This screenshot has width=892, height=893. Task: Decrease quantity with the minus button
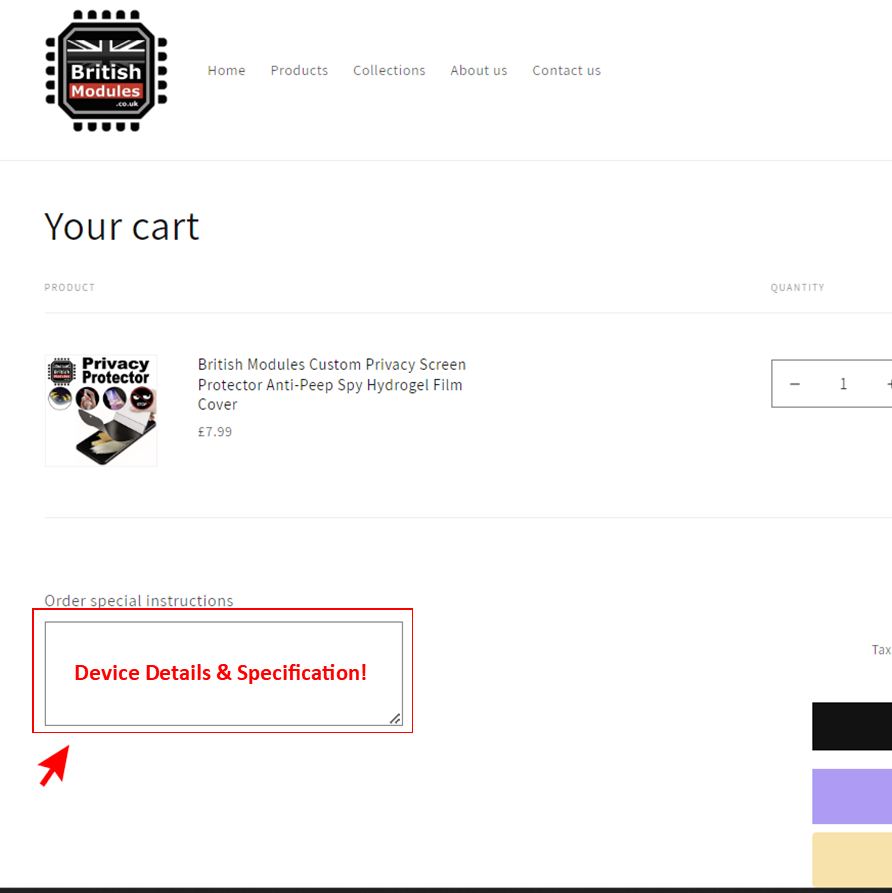coord(795,384)
